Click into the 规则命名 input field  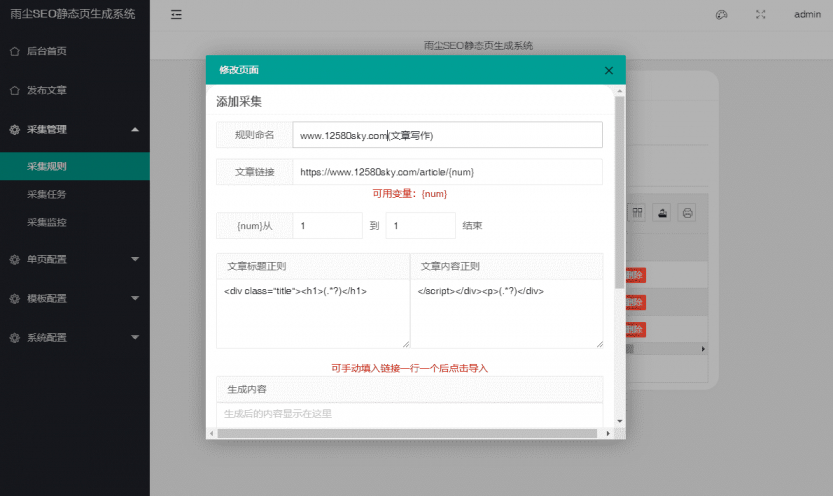point(447,135)
